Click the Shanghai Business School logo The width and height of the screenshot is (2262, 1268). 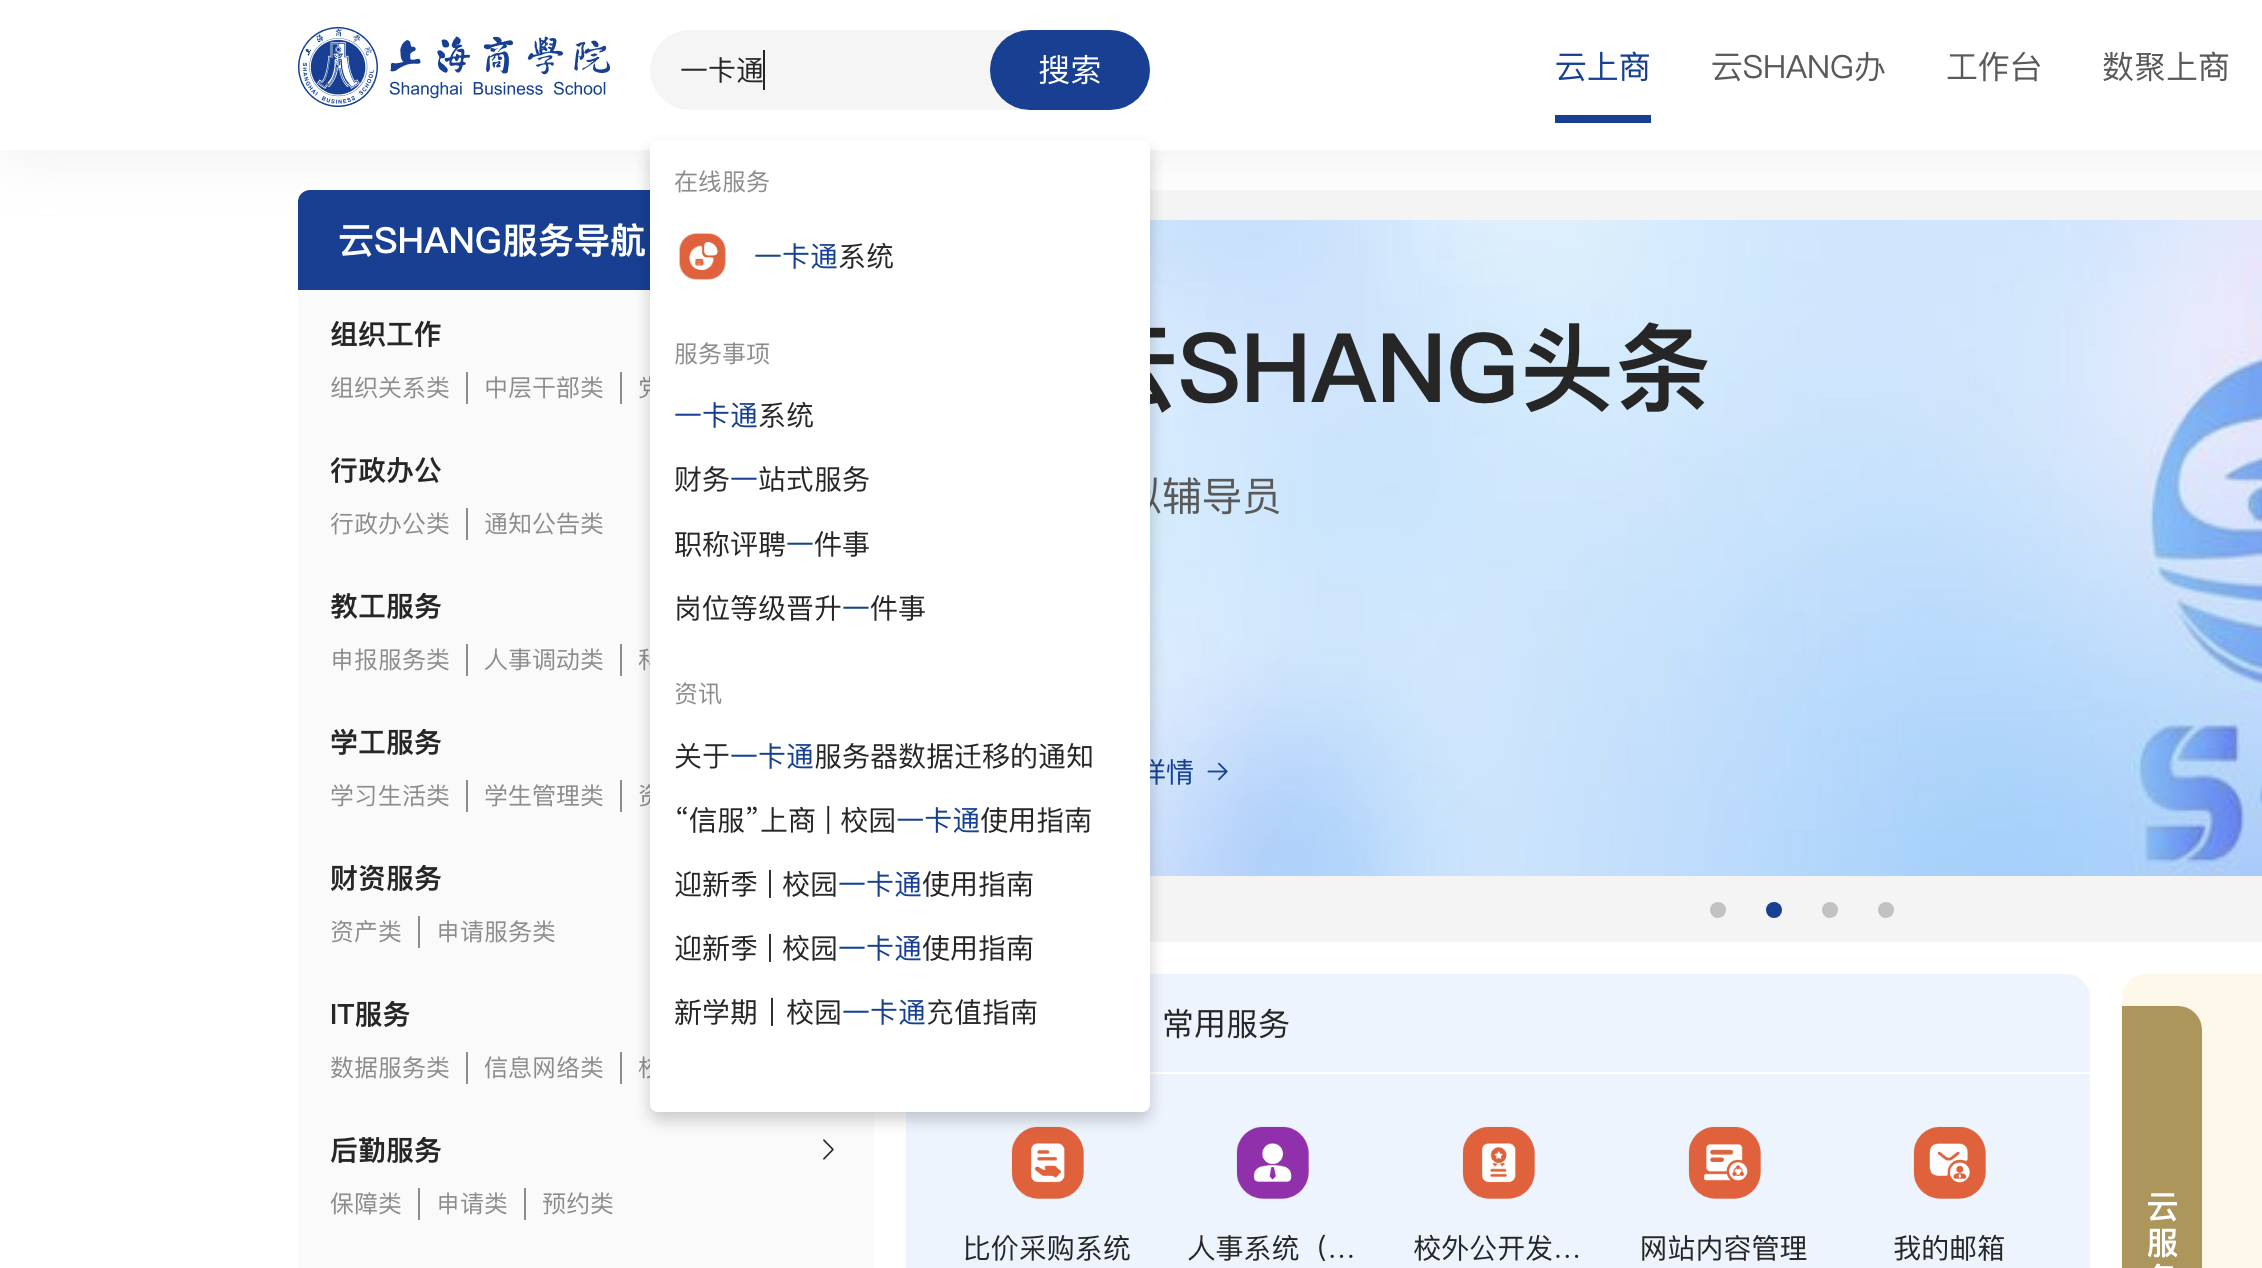454,68
